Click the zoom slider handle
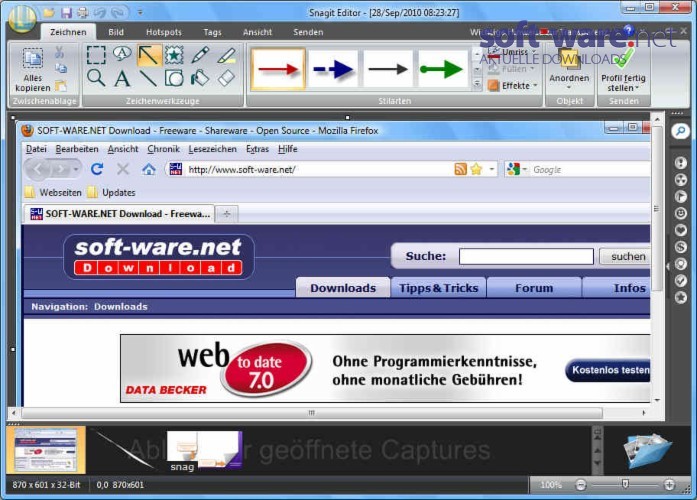Screen dimensions: 697x500 [625, 484]
